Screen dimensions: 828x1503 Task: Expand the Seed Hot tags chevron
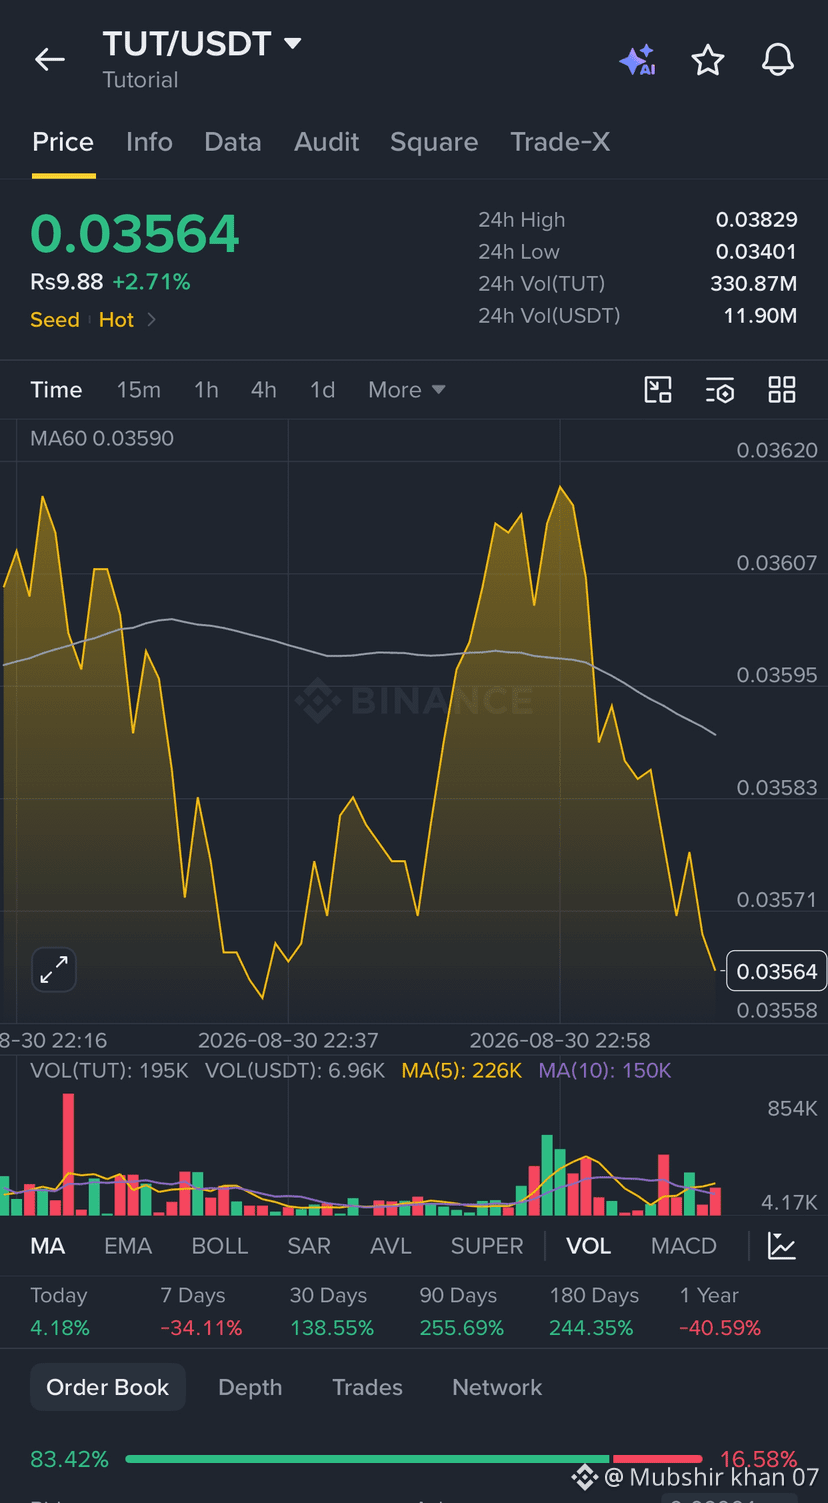coord(152,320)
